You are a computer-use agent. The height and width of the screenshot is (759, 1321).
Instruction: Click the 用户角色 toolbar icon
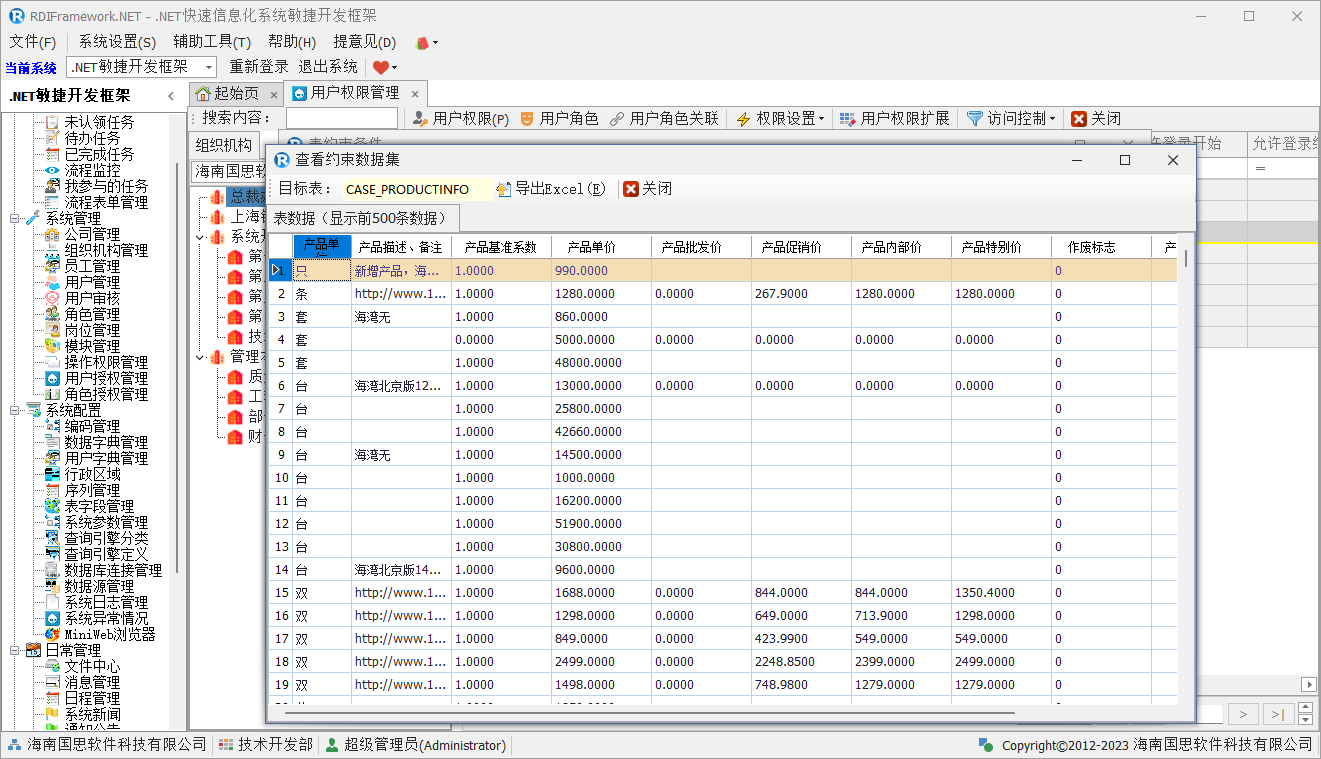(x=527, y=119)
